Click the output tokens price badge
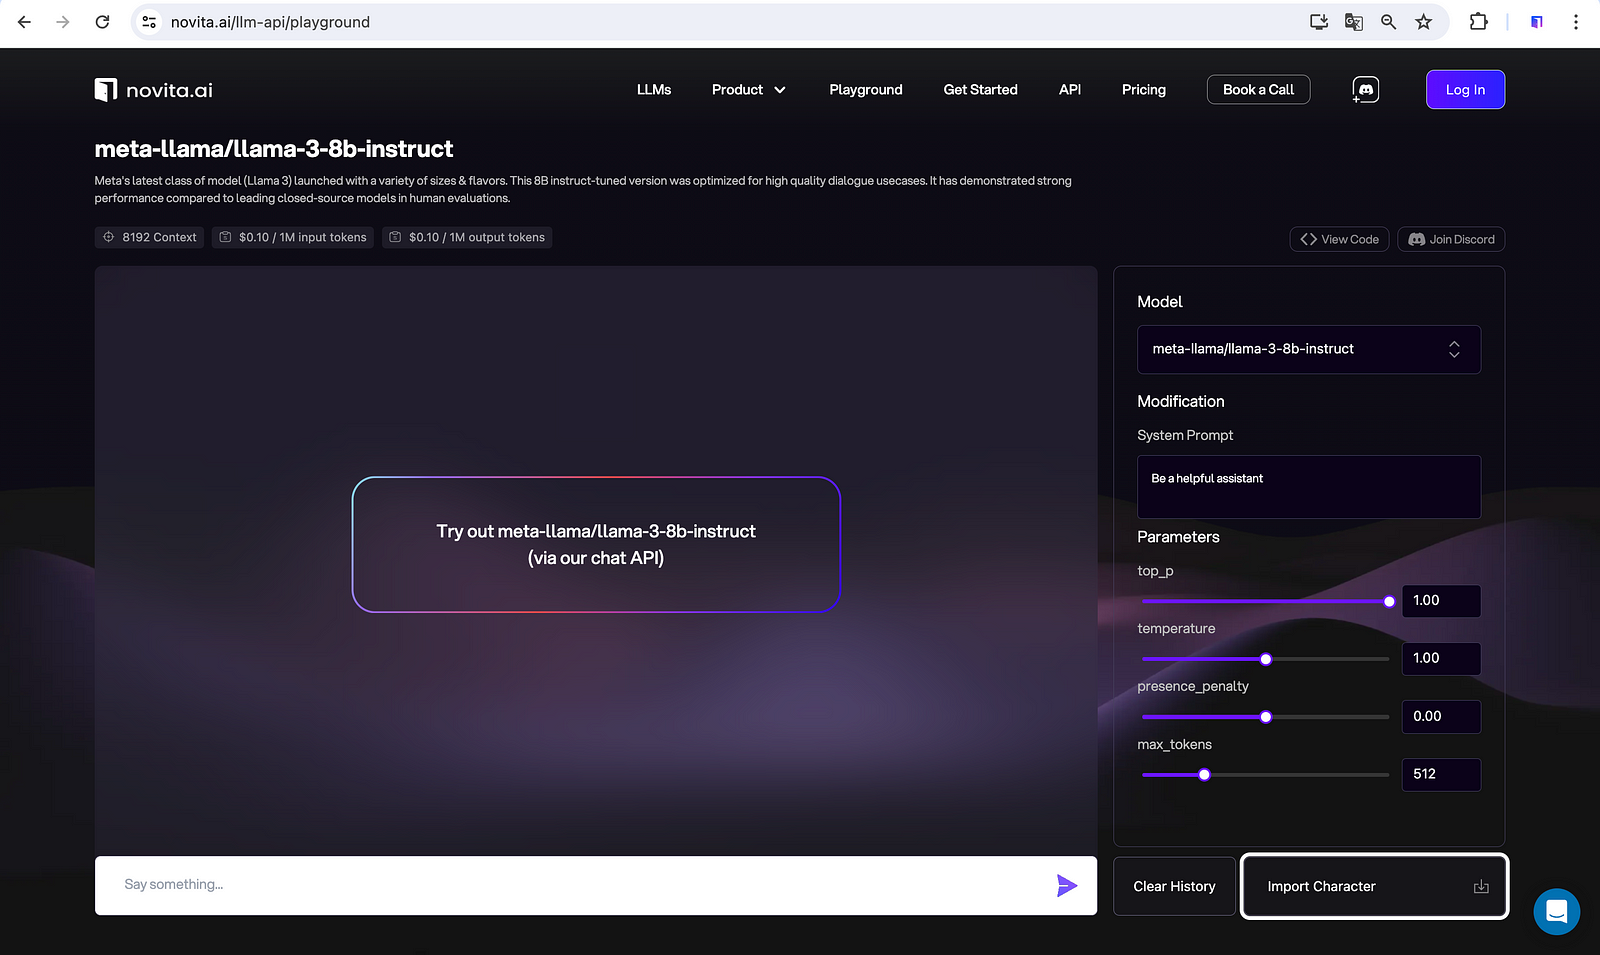This screenshot has width=1600, height=955. (467, 237)
